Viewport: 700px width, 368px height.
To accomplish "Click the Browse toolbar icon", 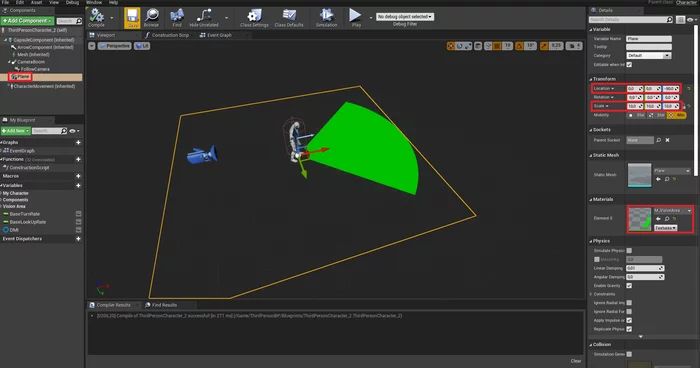I will 151,17.
